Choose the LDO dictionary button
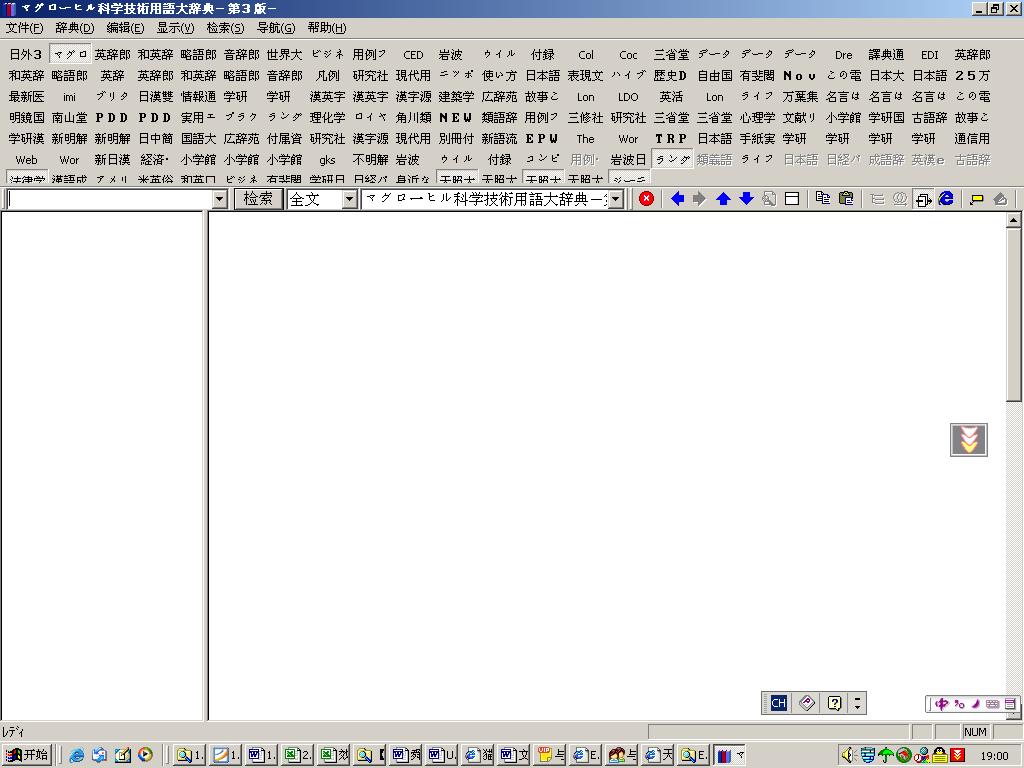The image size is (1024, 768). [628, 96]
